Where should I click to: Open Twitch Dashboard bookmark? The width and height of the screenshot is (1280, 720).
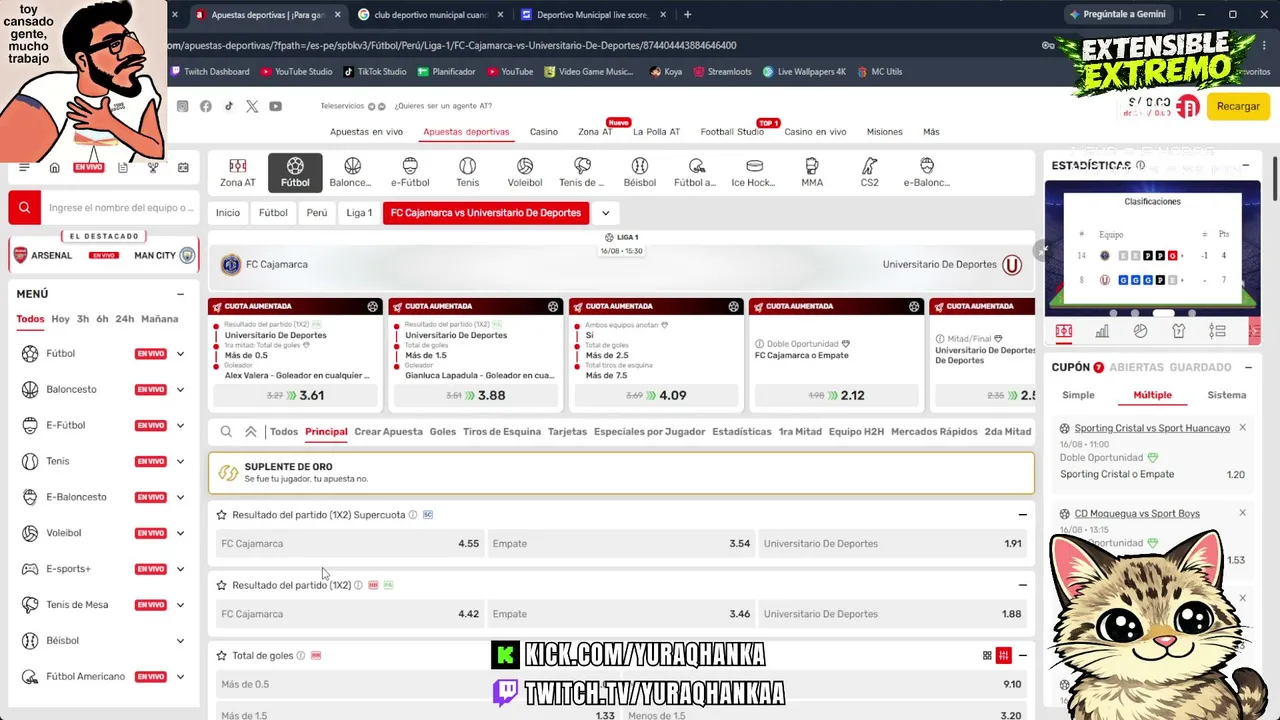(x=211, y=72)
